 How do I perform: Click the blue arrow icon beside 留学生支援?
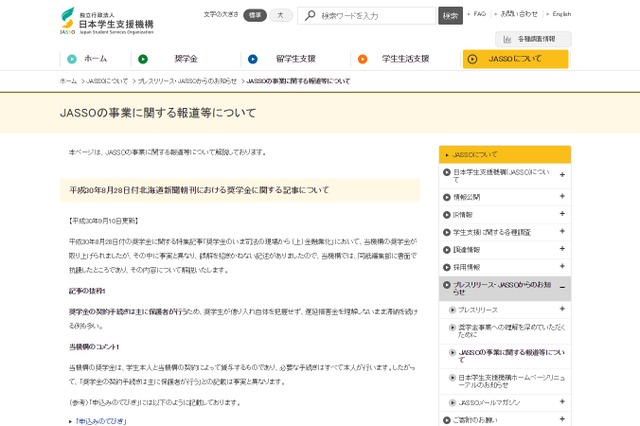pos(252,59)
